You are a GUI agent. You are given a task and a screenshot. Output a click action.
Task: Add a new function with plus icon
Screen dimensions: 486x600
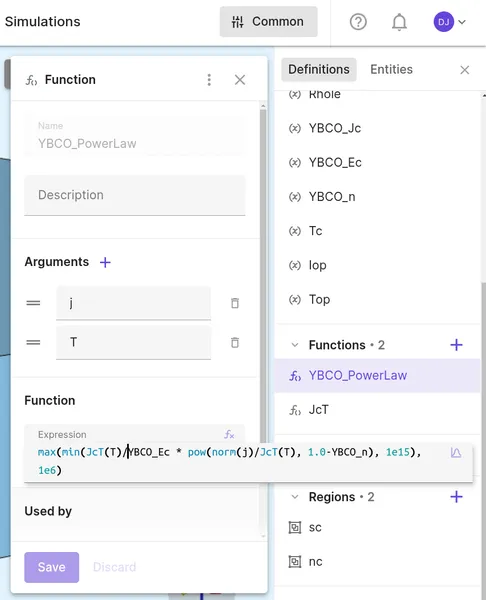[456, 345]
